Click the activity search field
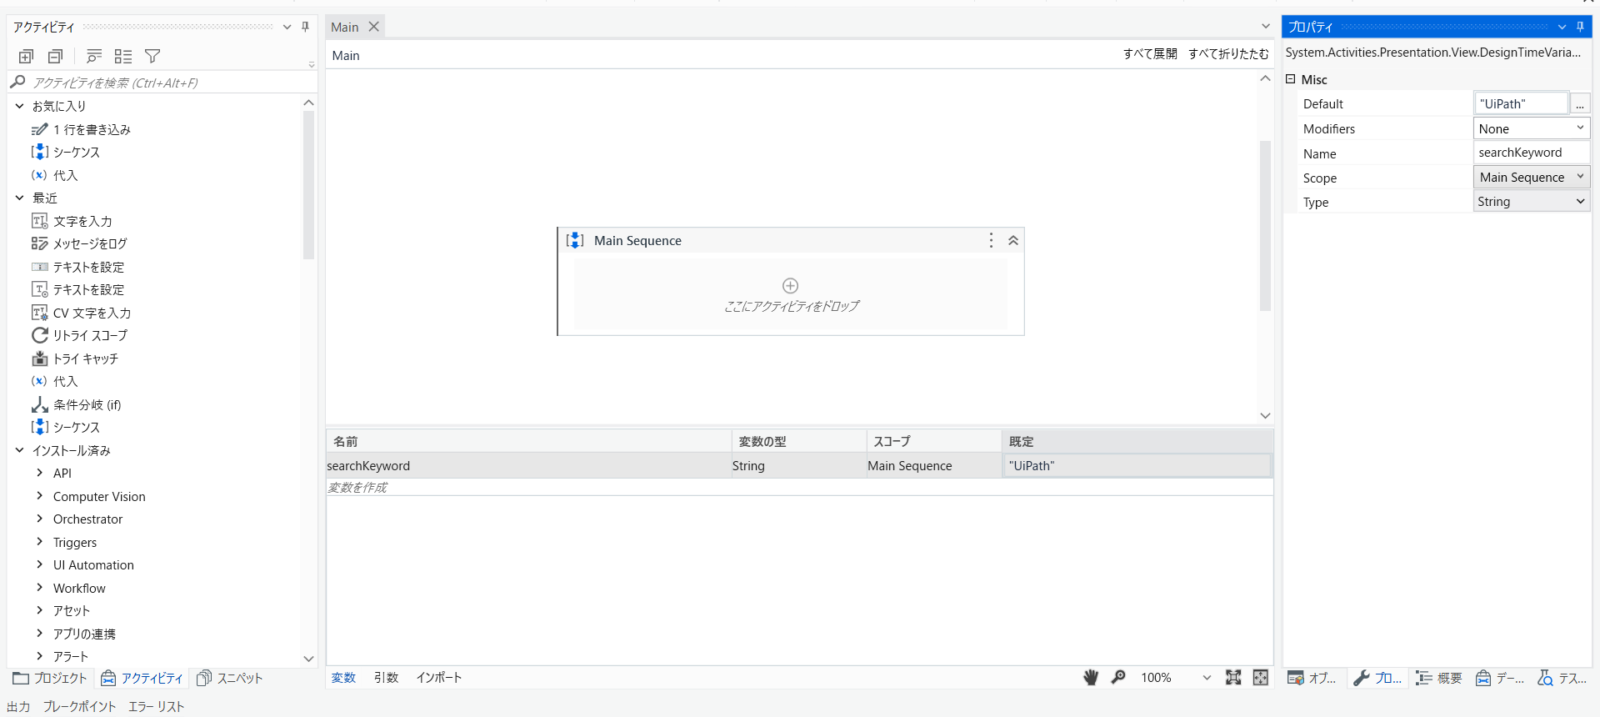The height and width of the screenshot is (717, 1600). pos(160,83)
